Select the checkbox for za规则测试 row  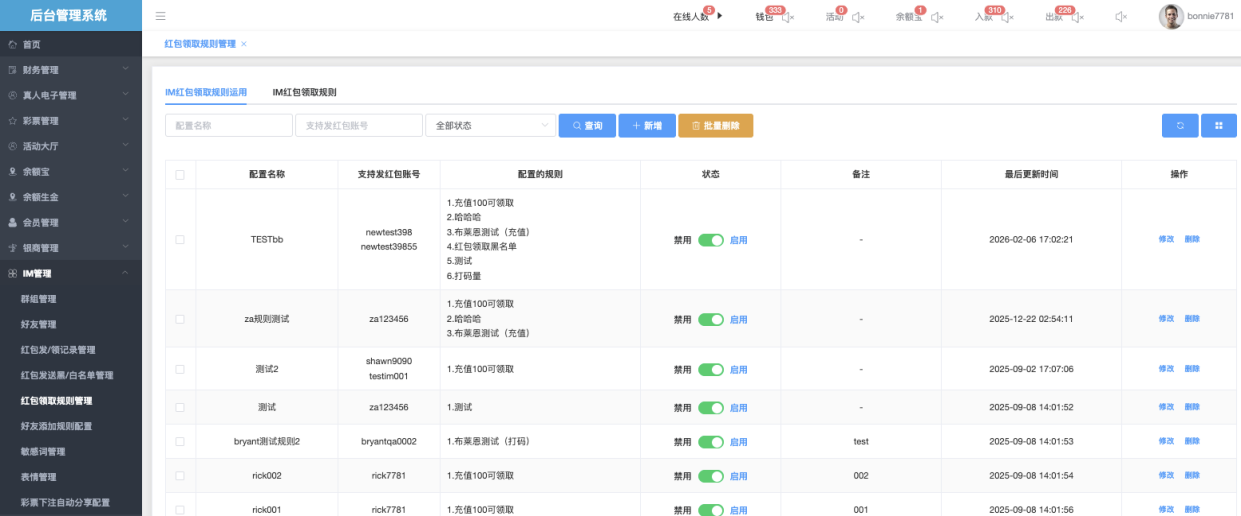[180, 319]
